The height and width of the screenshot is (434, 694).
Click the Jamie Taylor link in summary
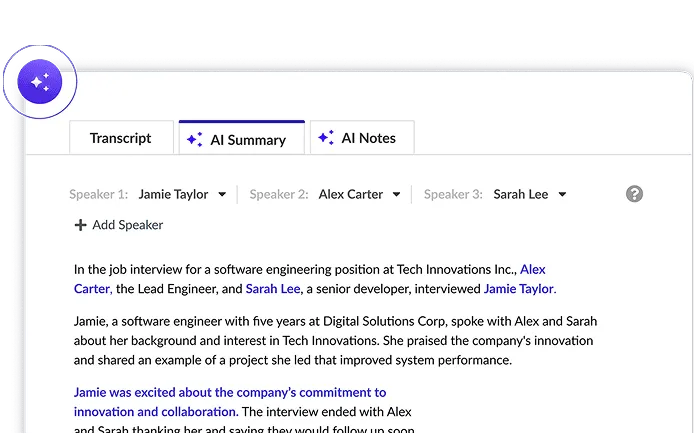(x=520, y=289)
